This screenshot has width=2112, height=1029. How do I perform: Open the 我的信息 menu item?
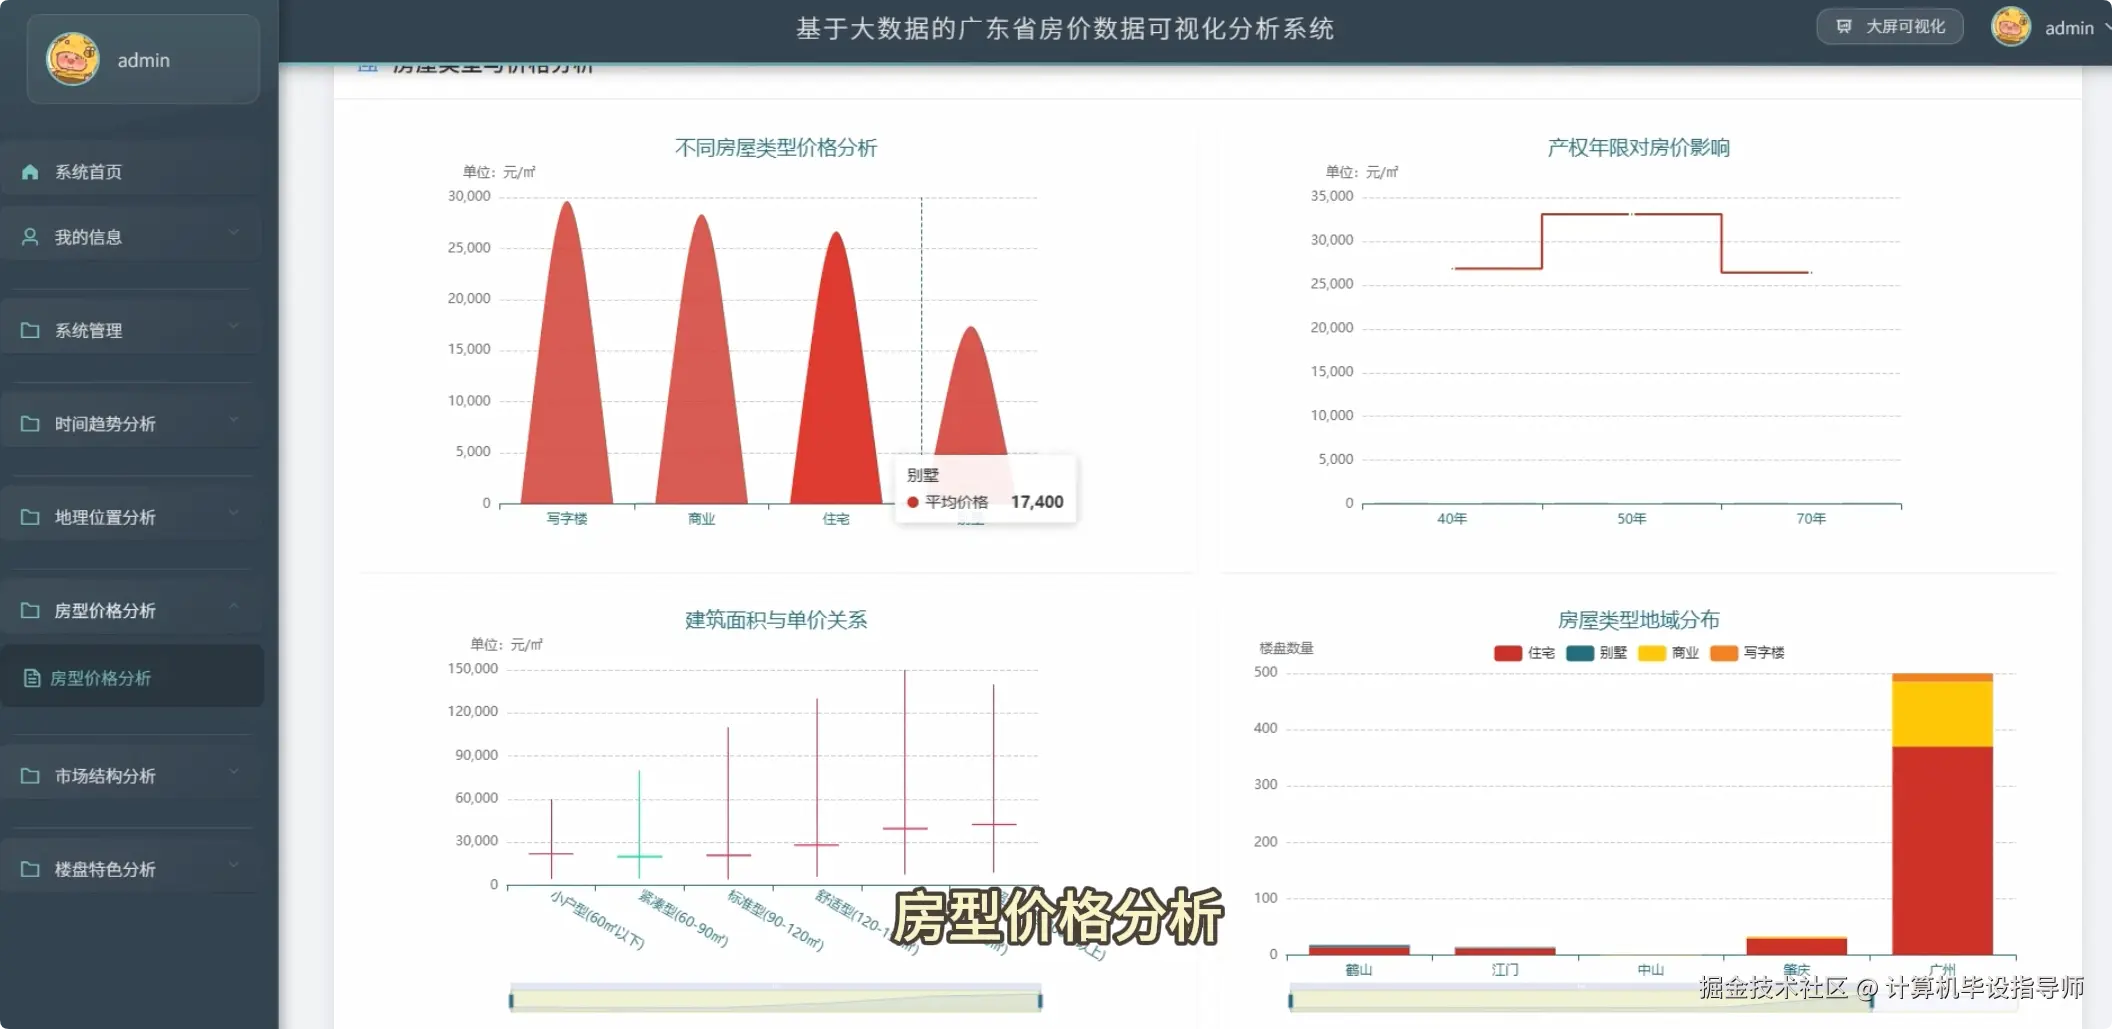click(x=132, y=237)
